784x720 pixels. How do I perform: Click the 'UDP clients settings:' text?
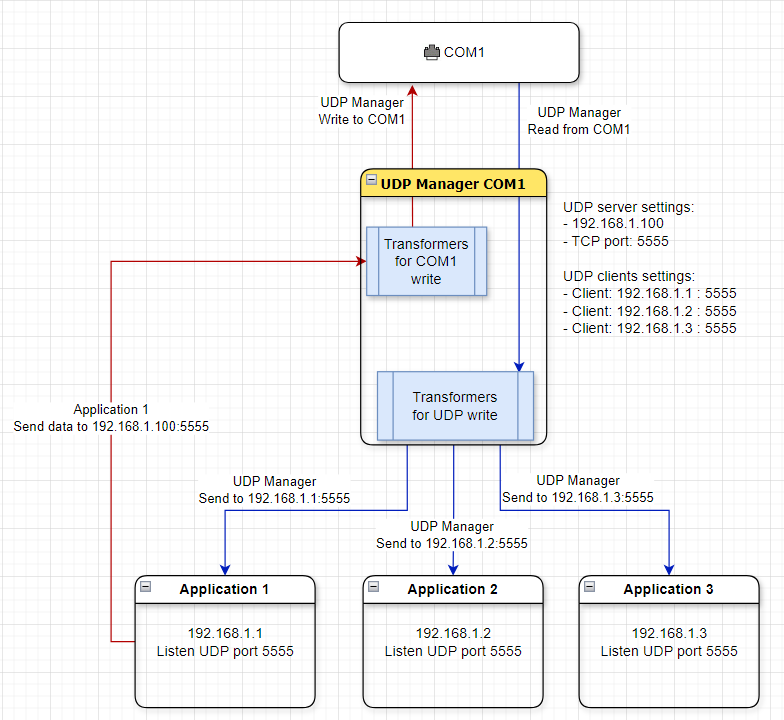629,276
